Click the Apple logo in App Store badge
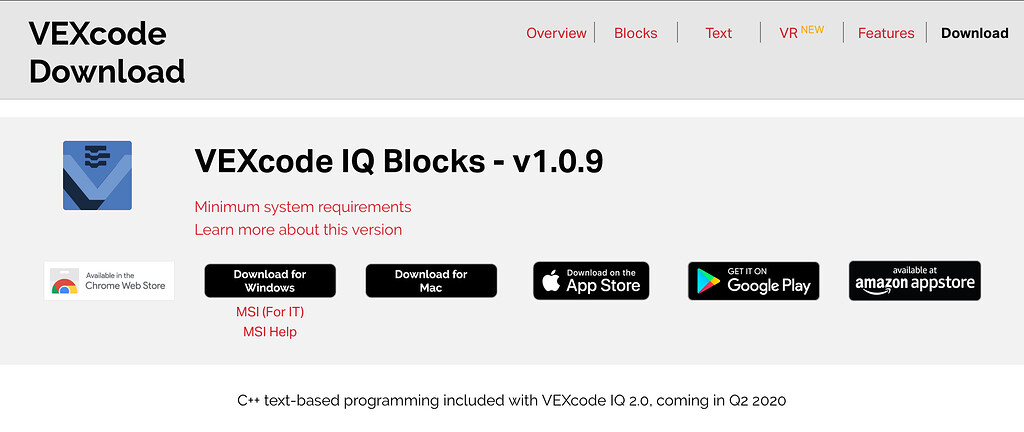 (x=551, y=281)
